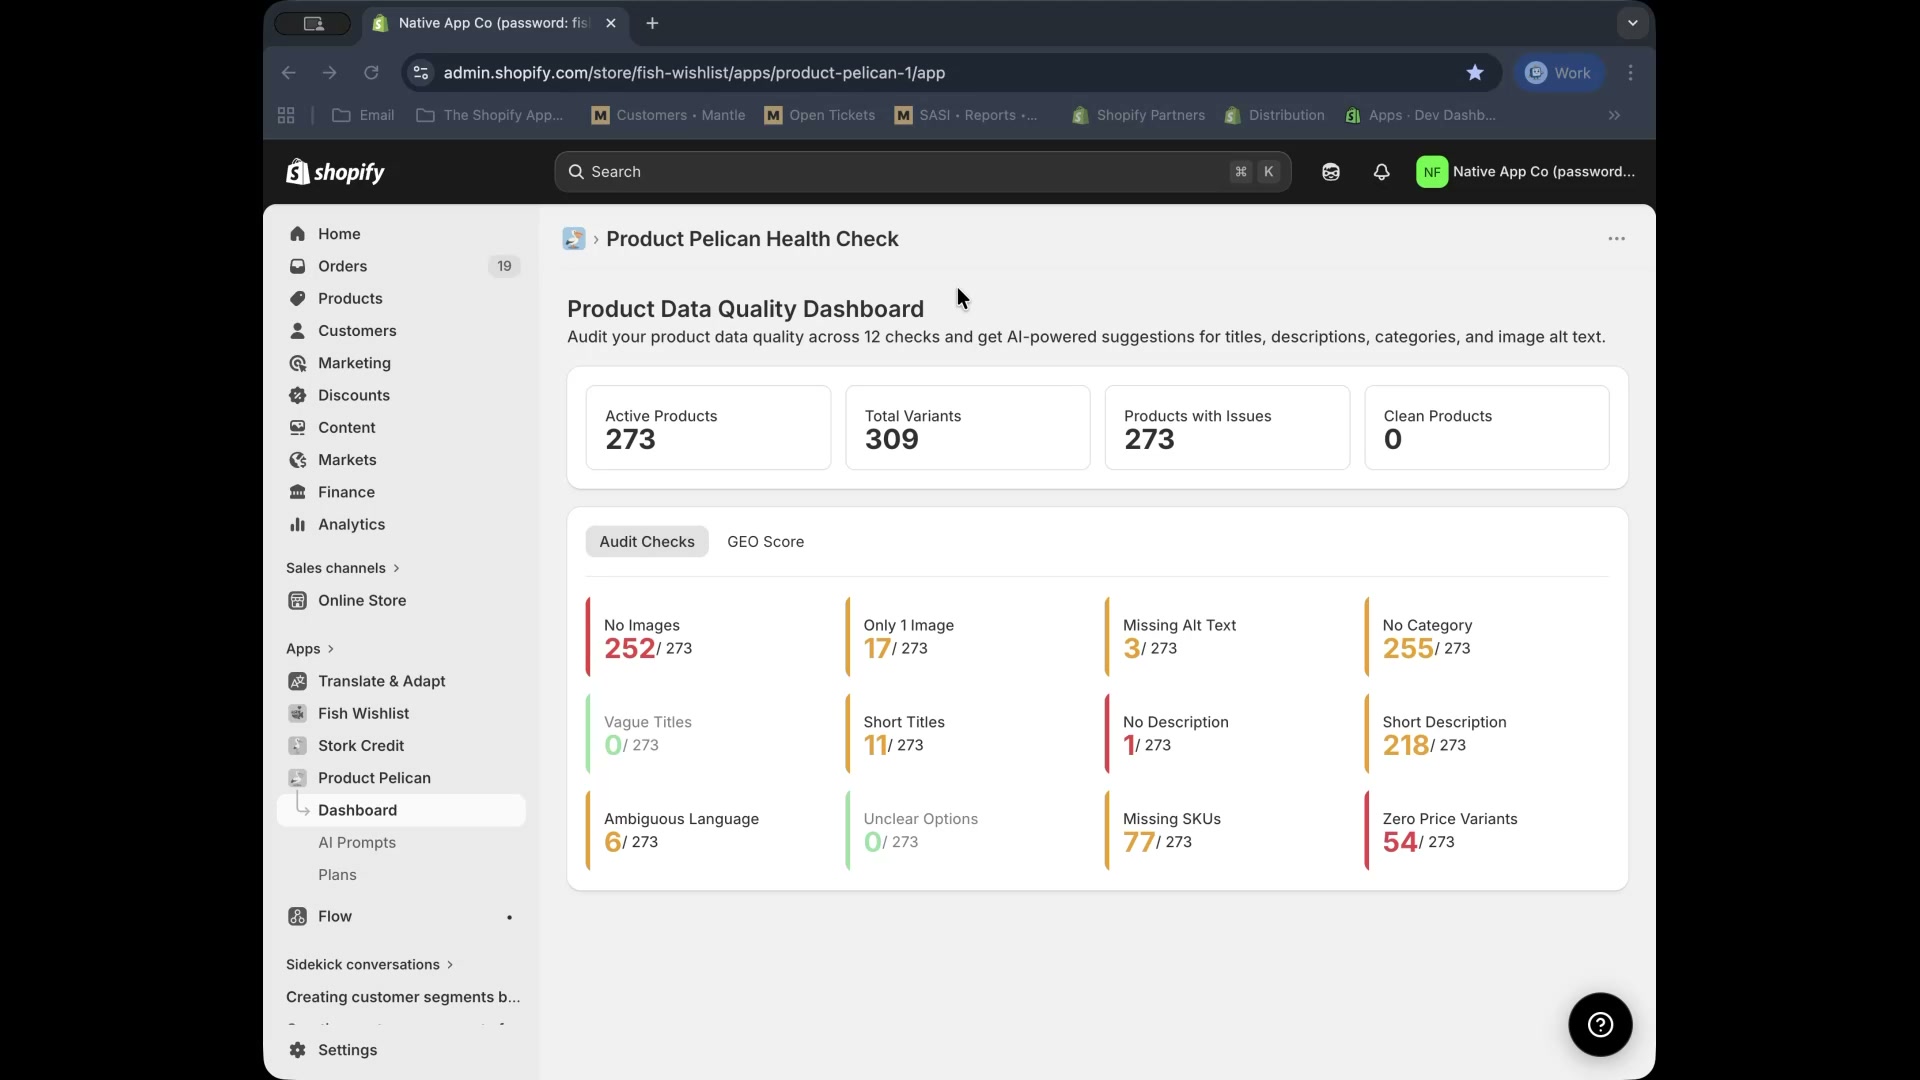
Task: Reload the page with the browser refresh icon
Action: 371,72
